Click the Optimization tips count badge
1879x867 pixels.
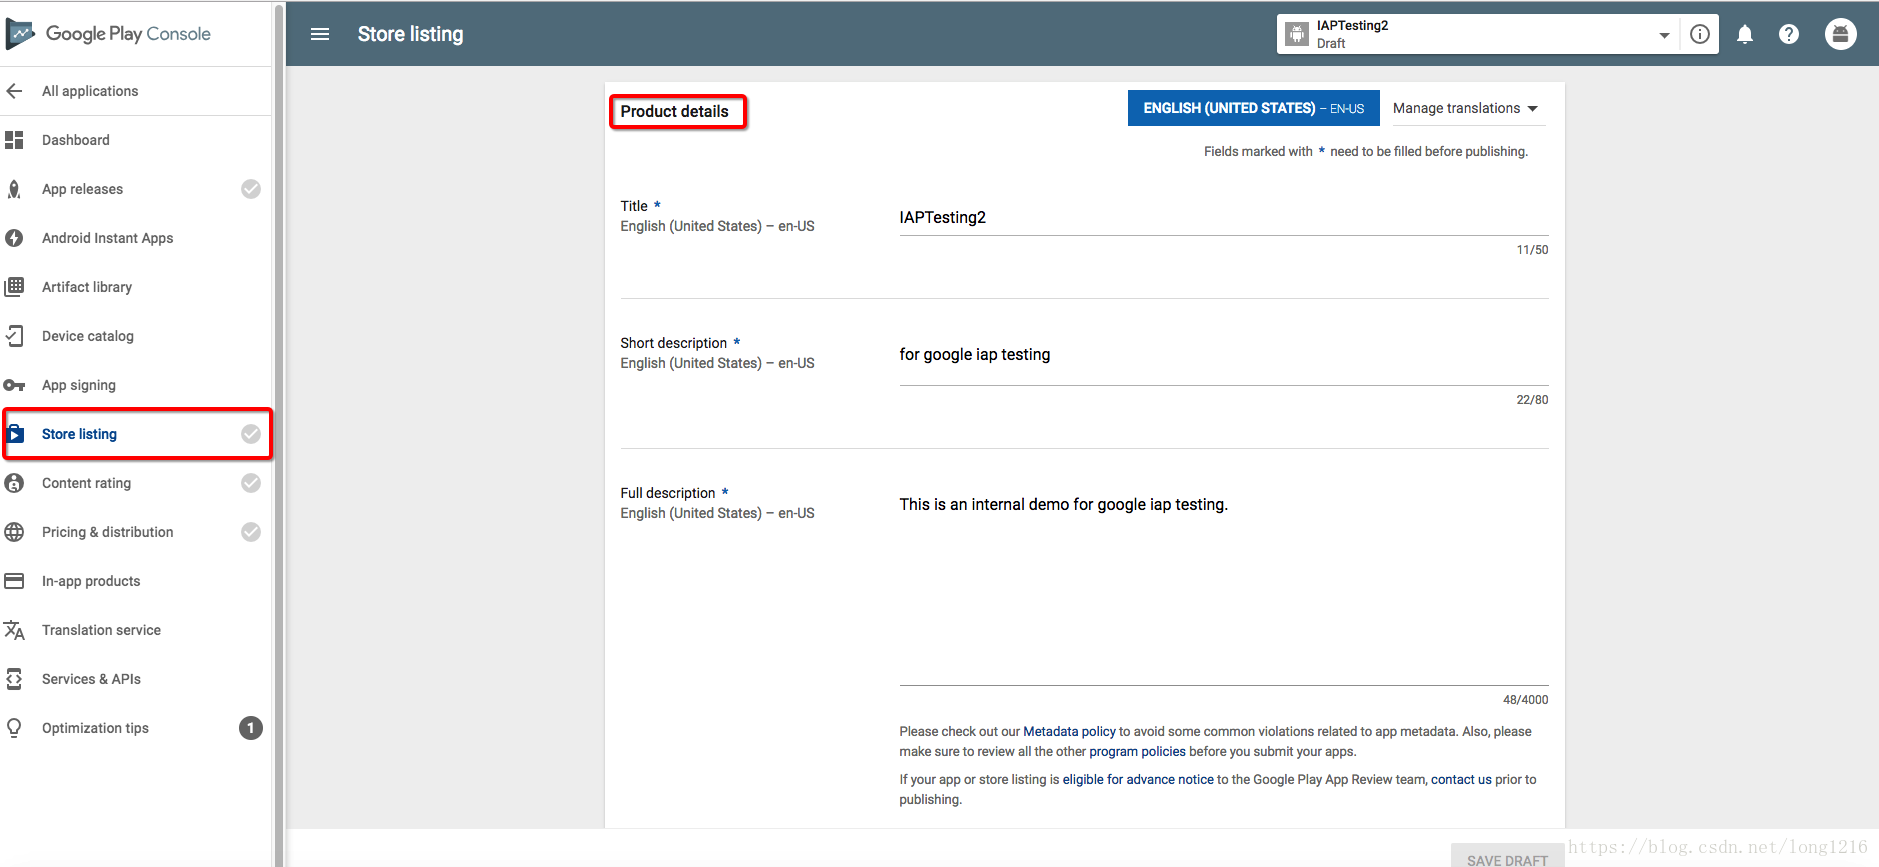pyautogui.click(x=251, y=728)
